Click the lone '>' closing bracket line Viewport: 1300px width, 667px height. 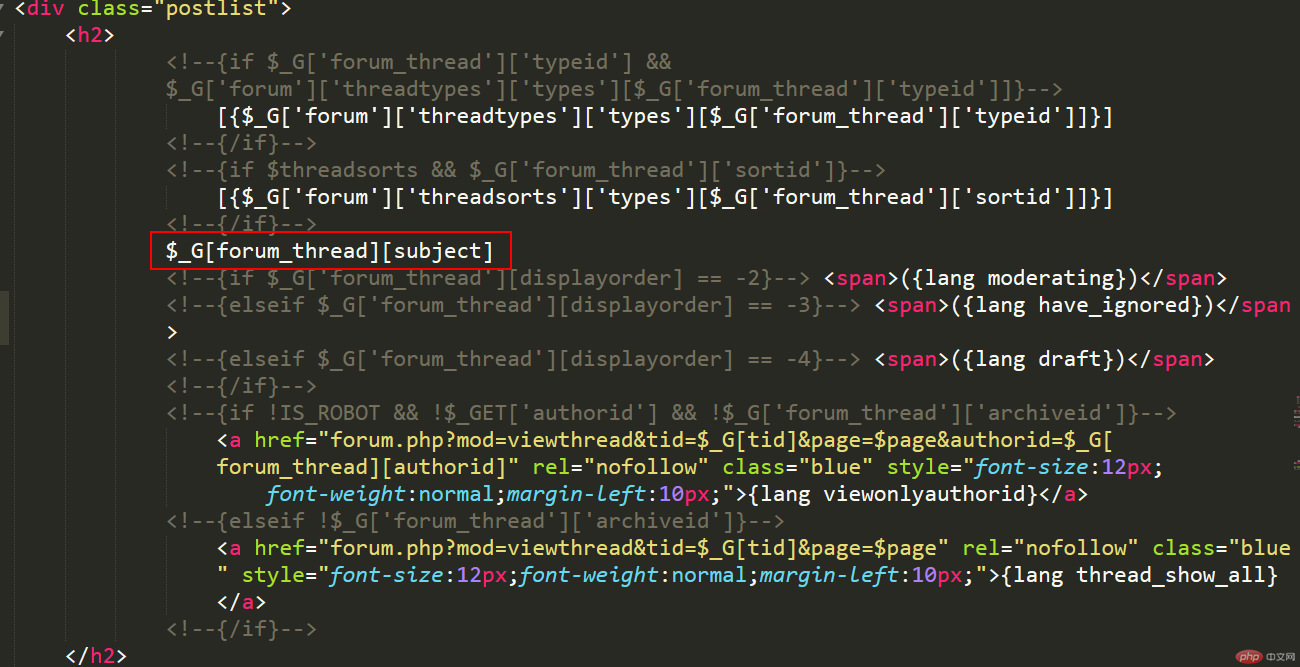172,332
